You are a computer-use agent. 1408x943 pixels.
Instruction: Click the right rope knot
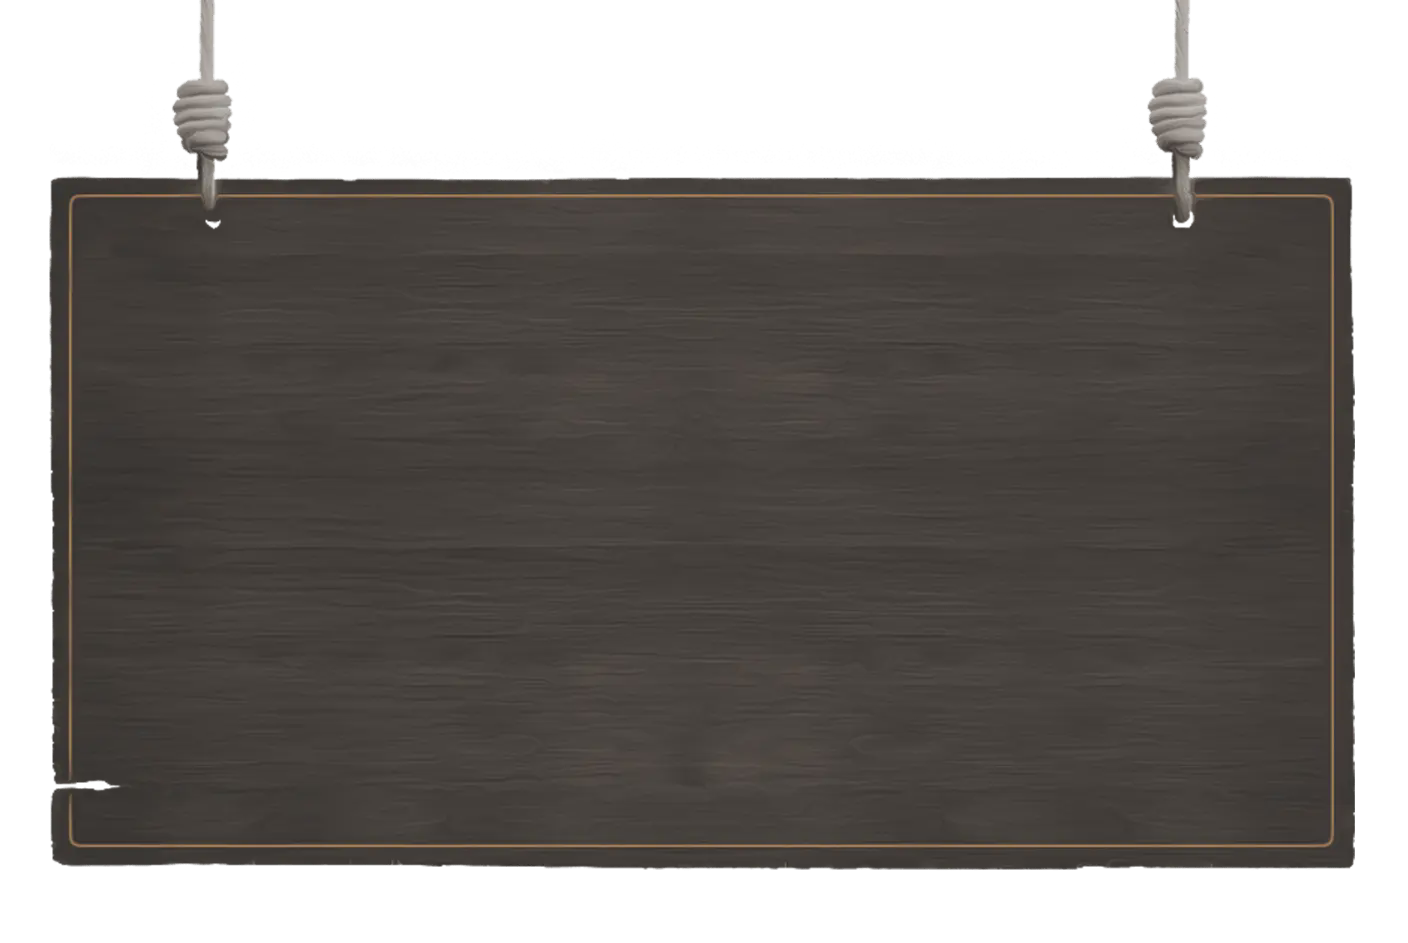1180,111
